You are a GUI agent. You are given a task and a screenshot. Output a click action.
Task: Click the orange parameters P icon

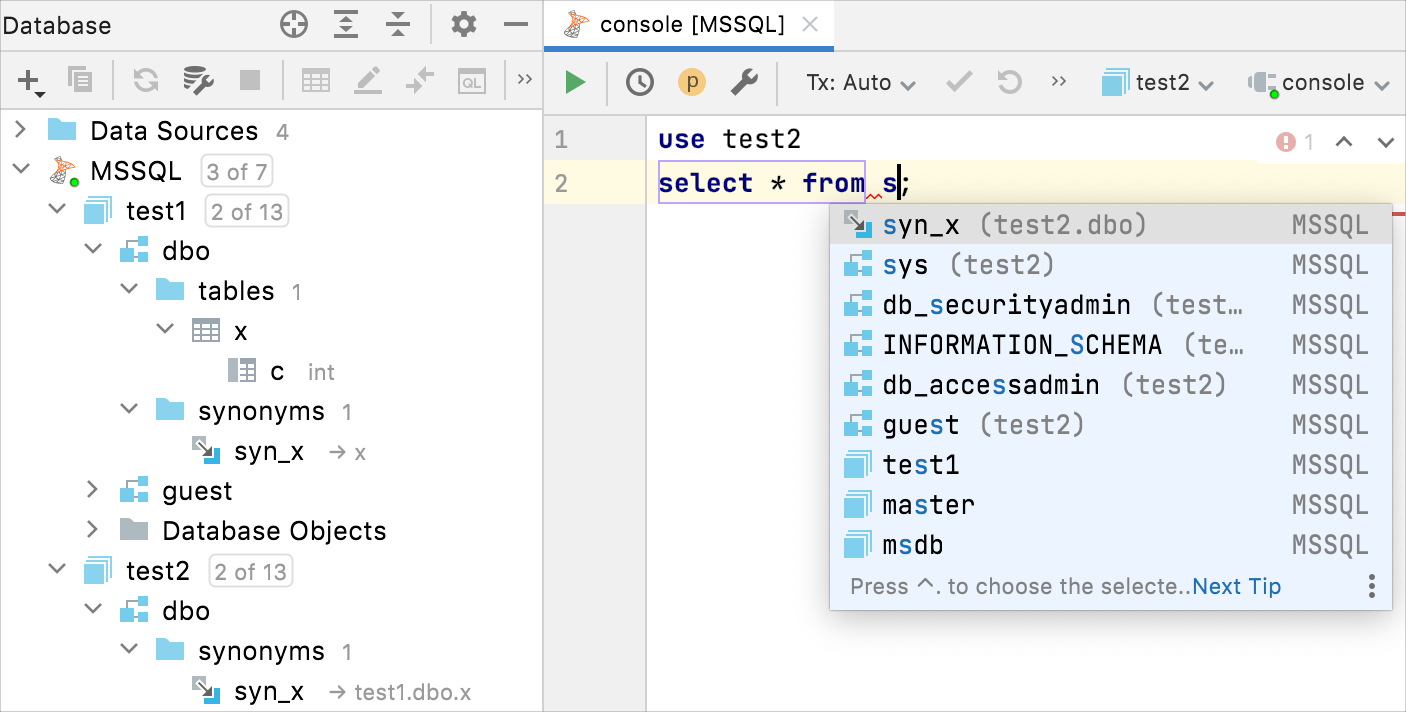click(692, 82)
